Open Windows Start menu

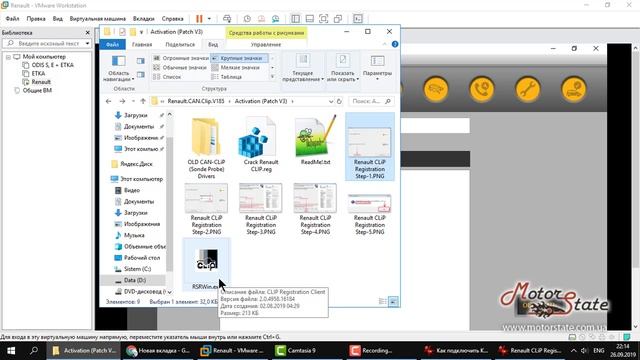[x=11, y=351]
